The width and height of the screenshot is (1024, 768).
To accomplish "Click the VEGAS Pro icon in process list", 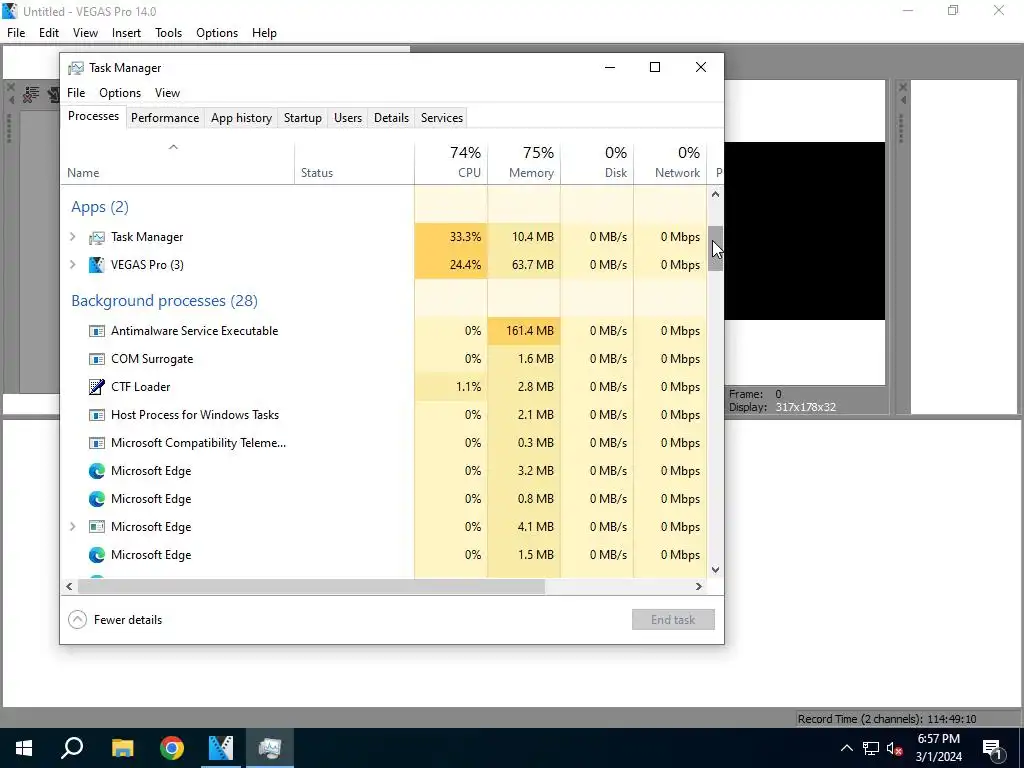I will pos(97,264).
